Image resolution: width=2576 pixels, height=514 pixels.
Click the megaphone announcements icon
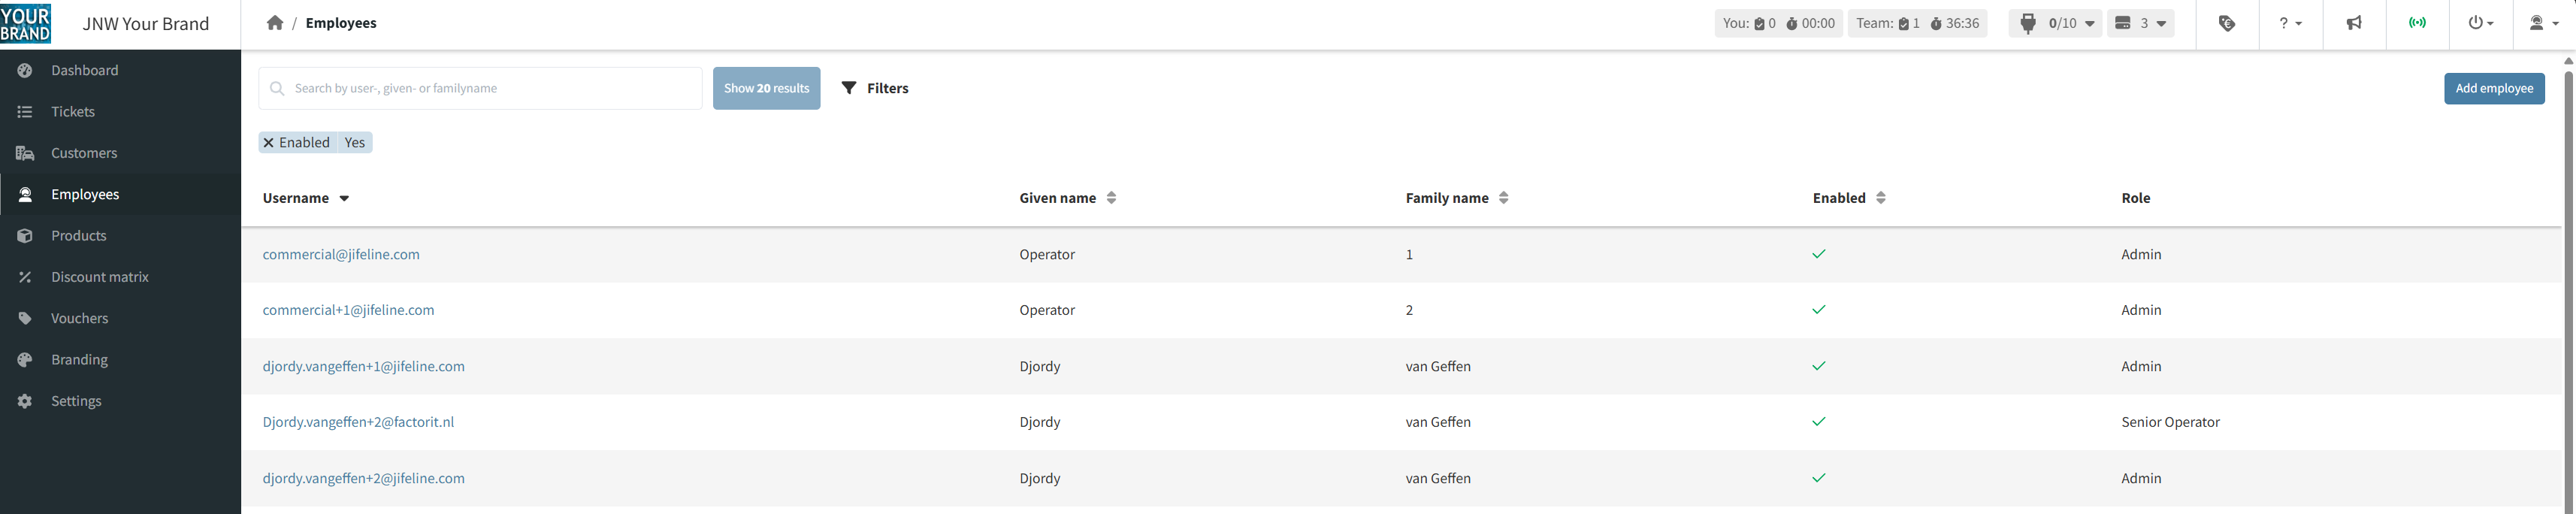pos(2354,23)
